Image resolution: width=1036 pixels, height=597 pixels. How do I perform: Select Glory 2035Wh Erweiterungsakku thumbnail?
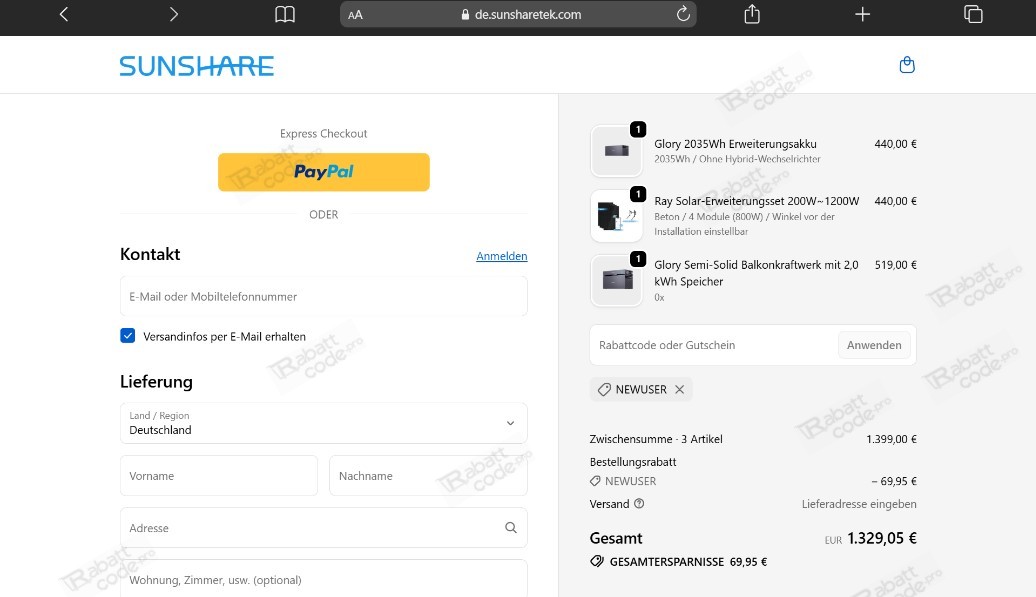[616, 151]
